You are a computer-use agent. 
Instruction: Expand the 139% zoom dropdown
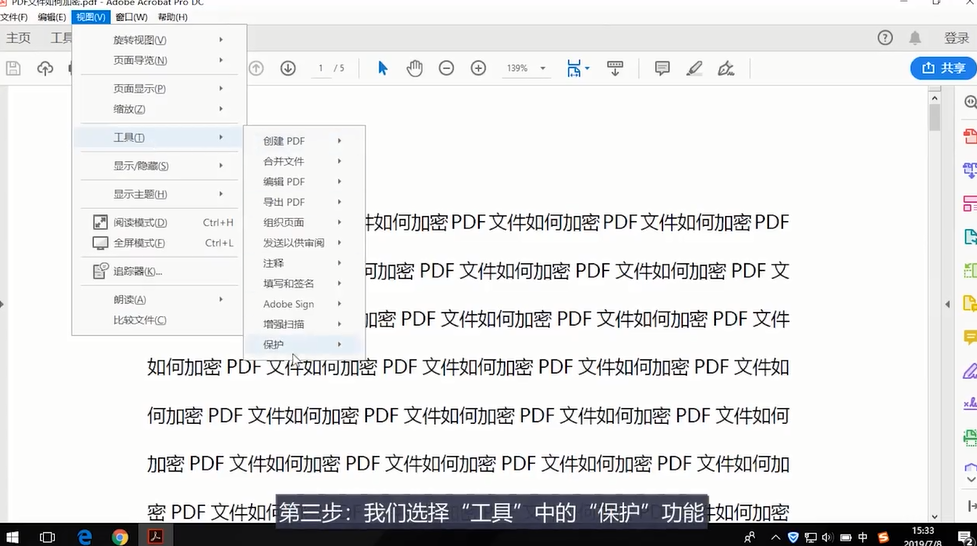point(543,68)
